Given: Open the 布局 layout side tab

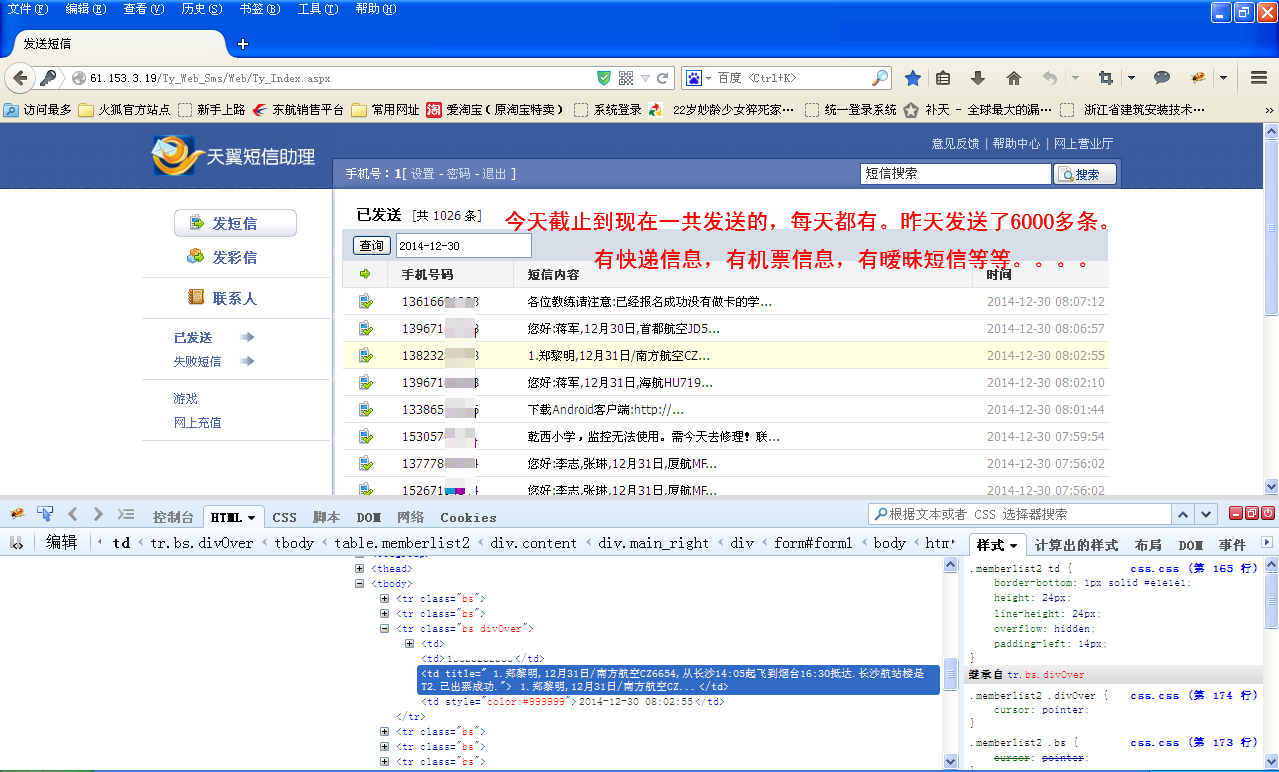Looking at the screenshot, I should (x=1148, y=545).
